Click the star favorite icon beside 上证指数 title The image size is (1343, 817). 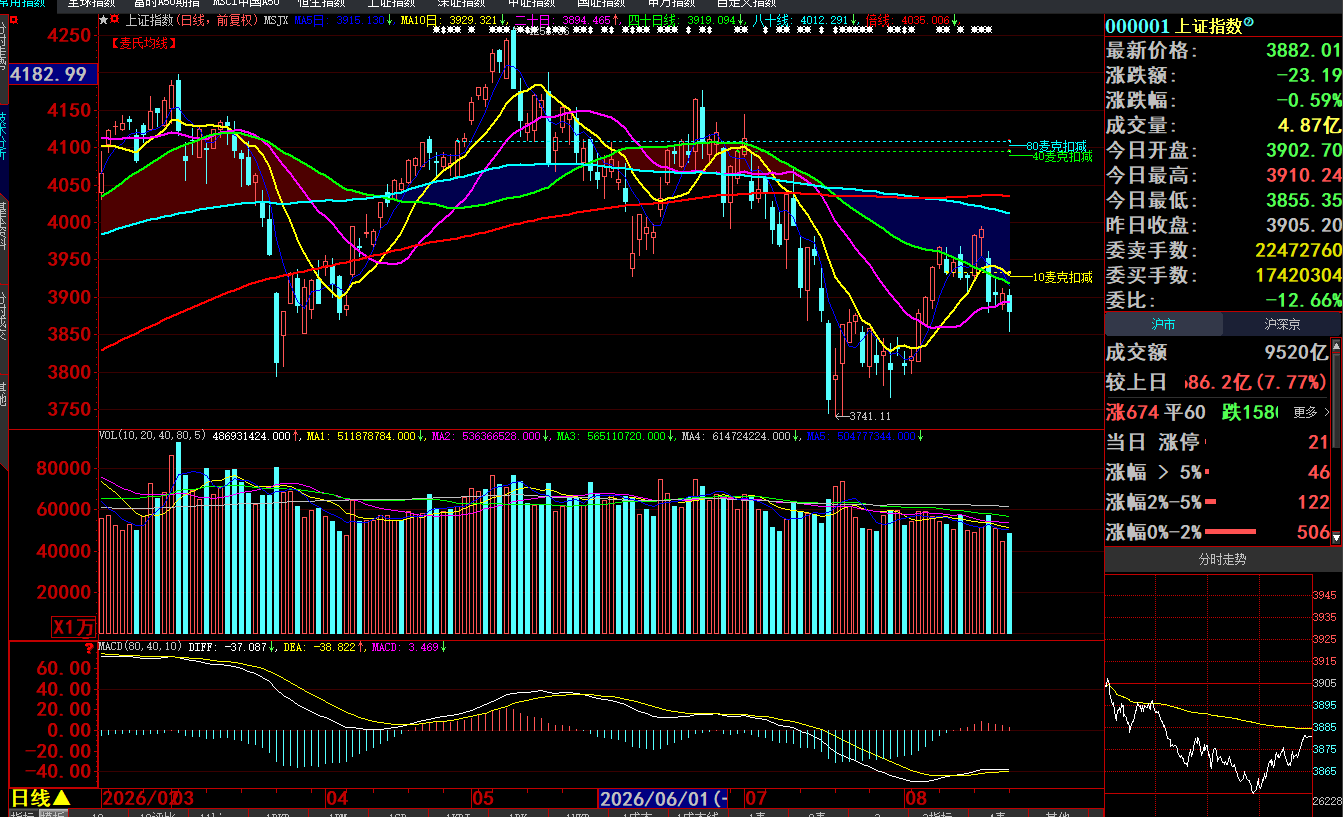103,19
